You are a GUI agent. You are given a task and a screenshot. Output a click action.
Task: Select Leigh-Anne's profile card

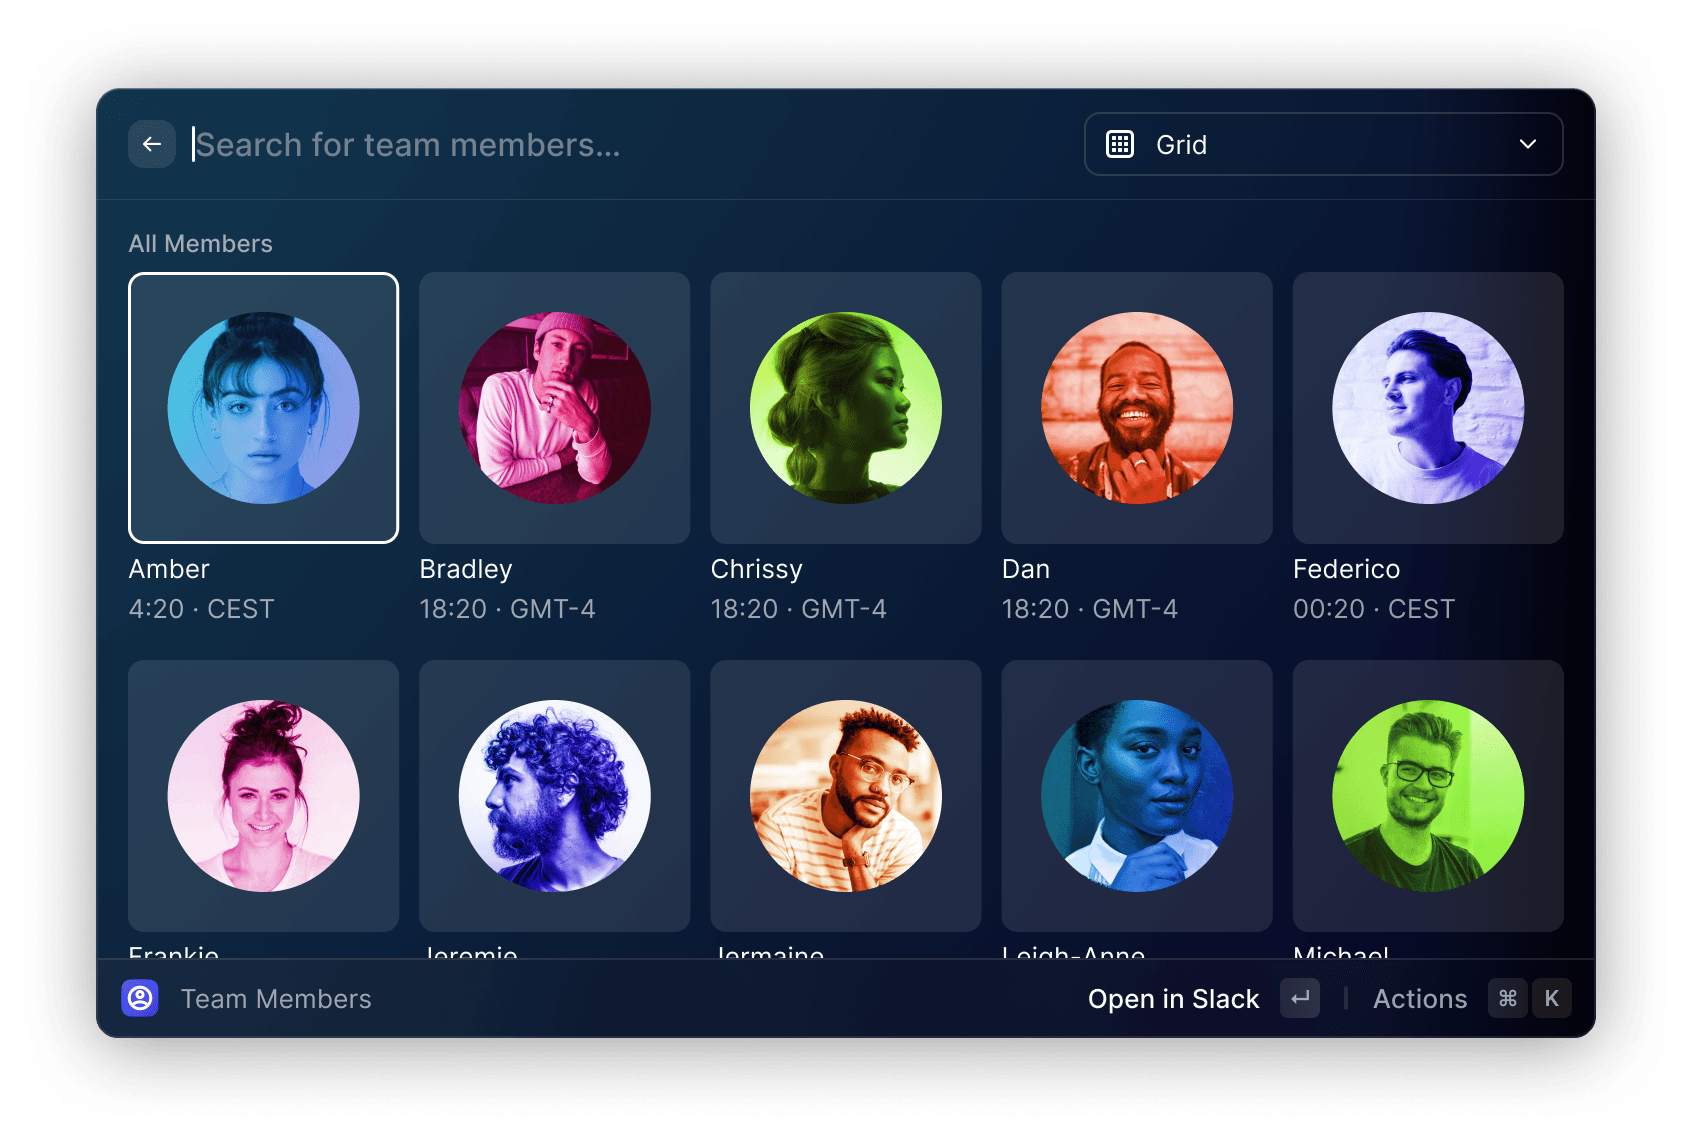[x=1136, y=795]
